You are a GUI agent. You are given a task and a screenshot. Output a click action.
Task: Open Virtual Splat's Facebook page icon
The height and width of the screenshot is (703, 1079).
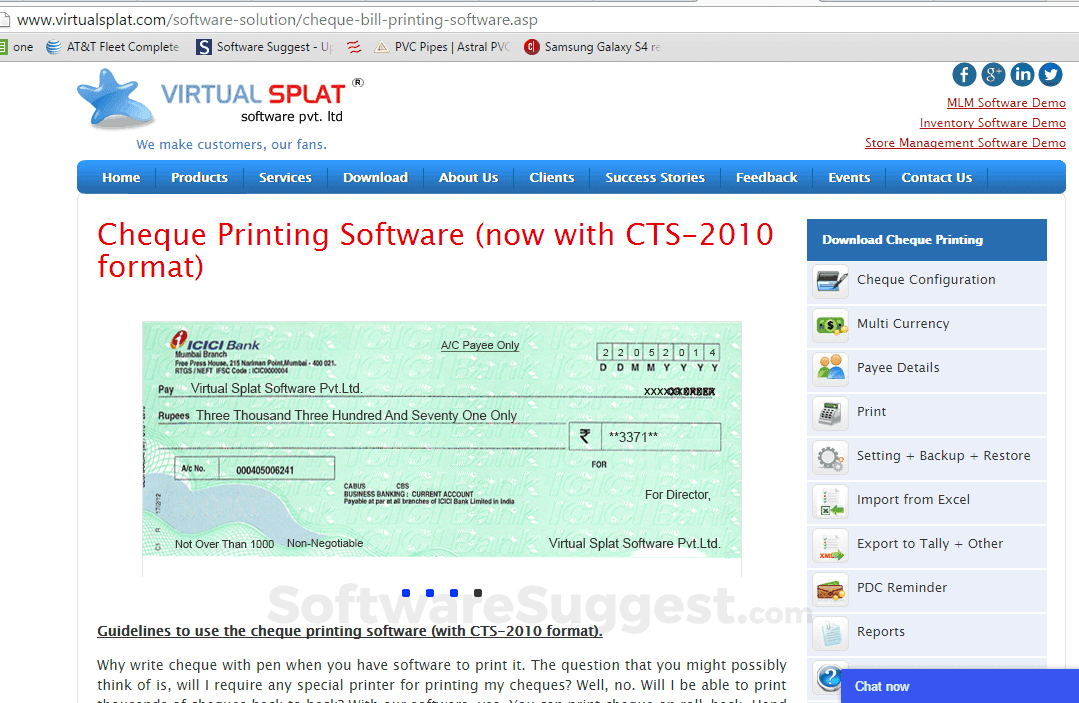(x=963, y=74)
